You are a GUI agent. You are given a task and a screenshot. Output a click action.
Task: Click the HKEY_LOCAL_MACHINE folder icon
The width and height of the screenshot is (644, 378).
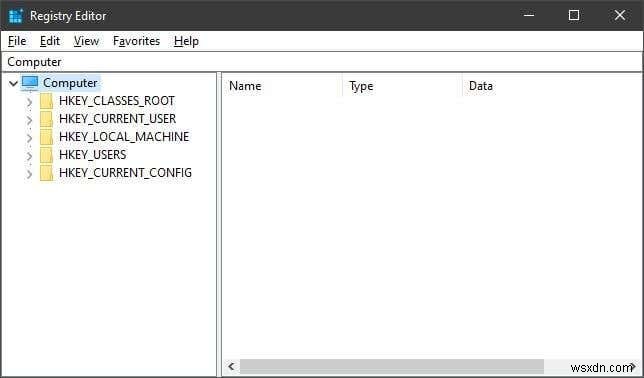(46, 137)
